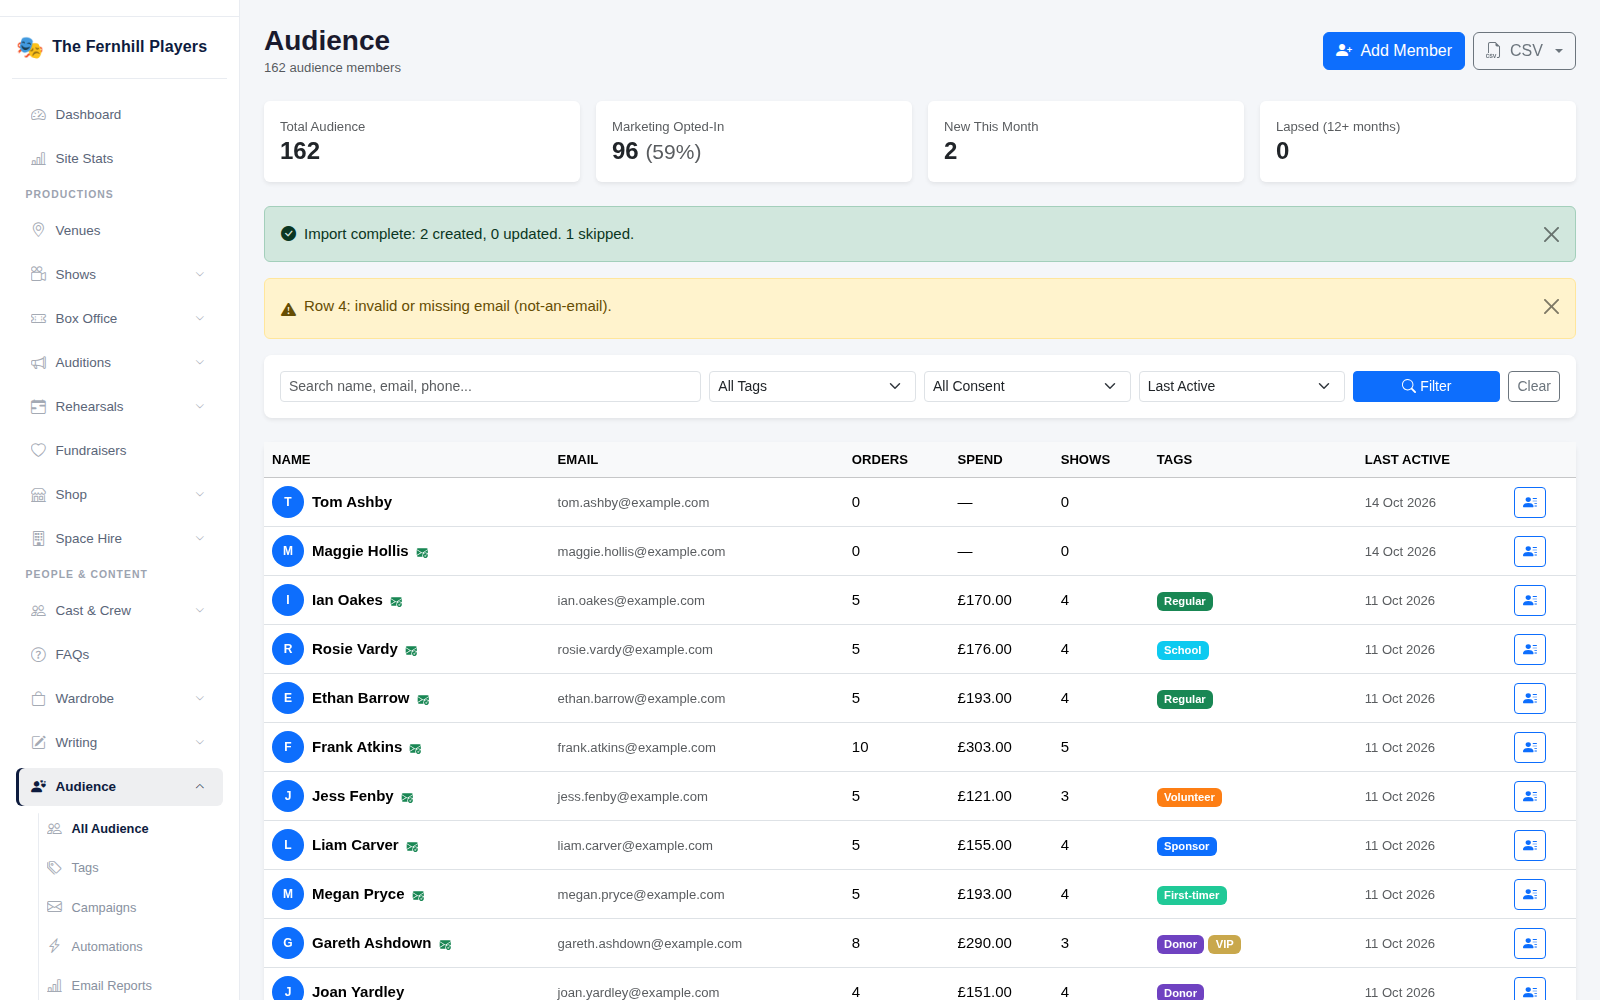Click the Fernhill Players theatre logo
Screen dimensions: 1600x1000
(30, 47)
